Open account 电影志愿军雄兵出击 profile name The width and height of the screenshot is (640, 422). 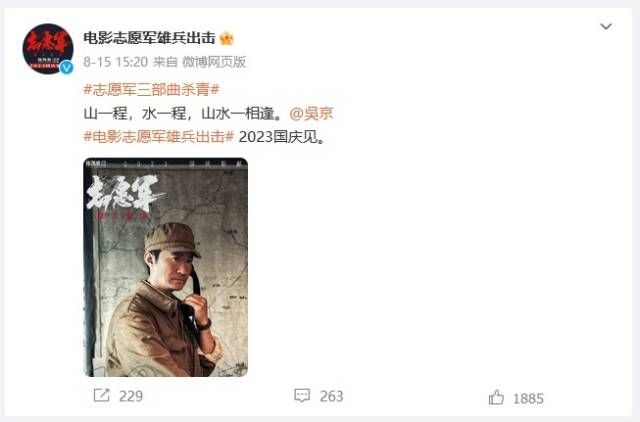pyautogui.click(x=149, y=38)
